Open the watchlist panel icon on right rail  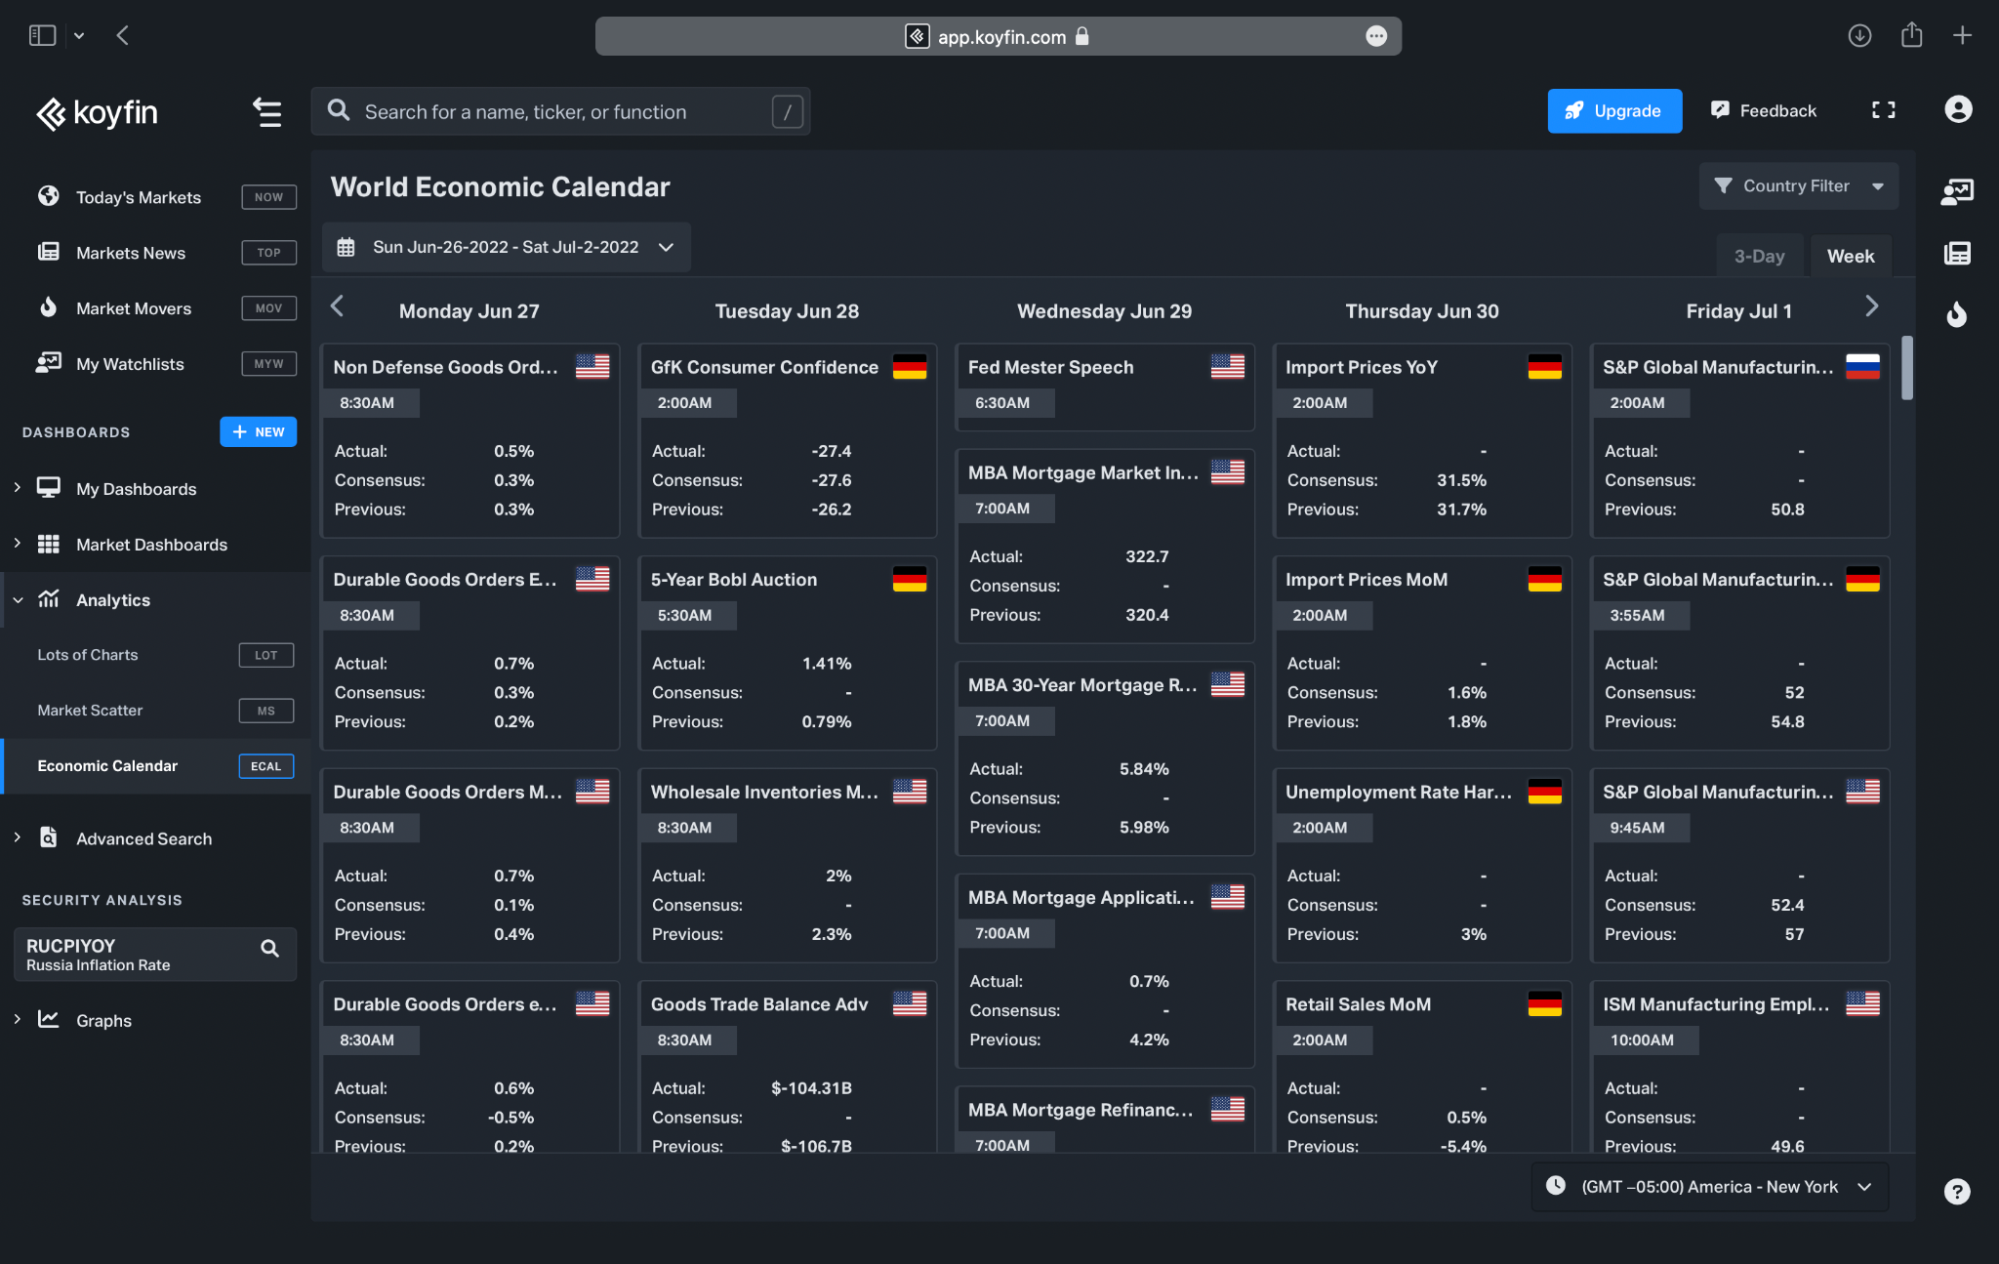1957,191
